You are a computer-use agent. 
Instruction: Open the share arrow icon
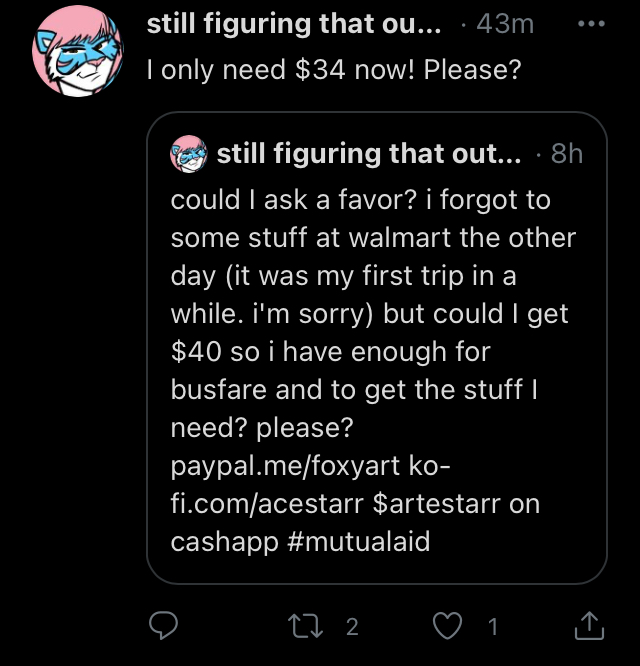(589, 625)
